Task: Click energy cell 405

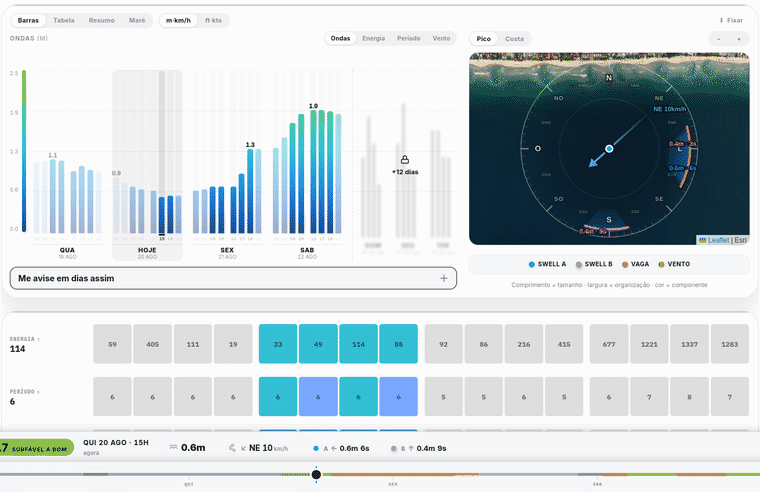Action: point(153,344)
